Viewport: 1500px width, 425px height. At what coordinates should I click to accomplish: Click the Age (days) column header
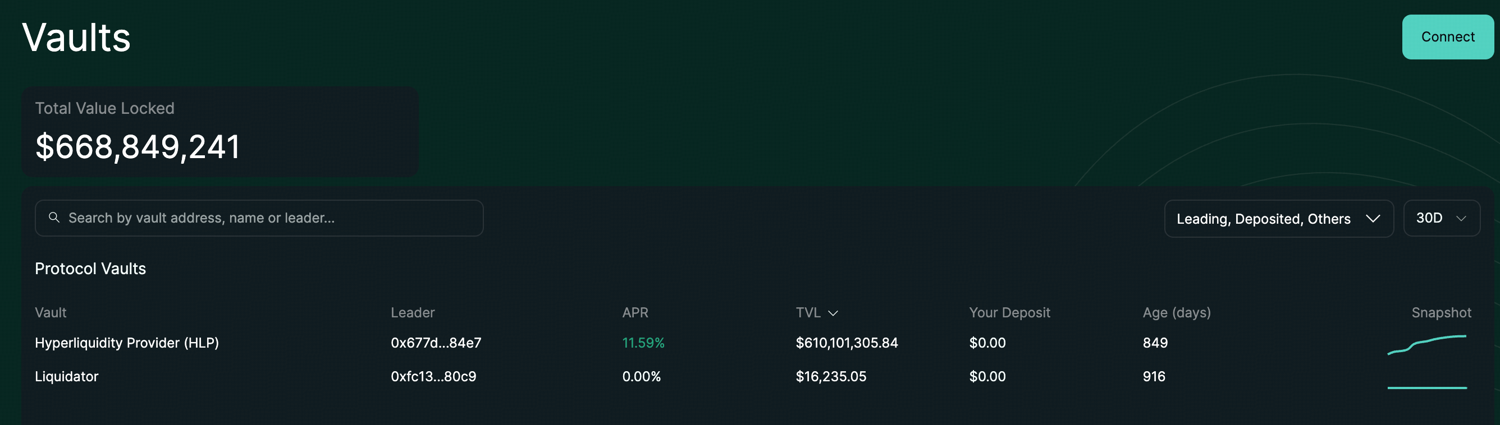1176,313
